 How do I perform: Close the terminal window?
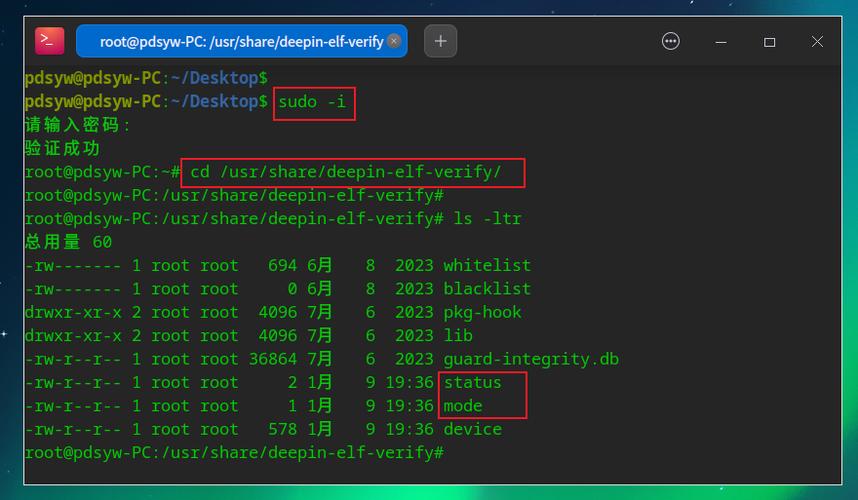[x=817, y=42]
